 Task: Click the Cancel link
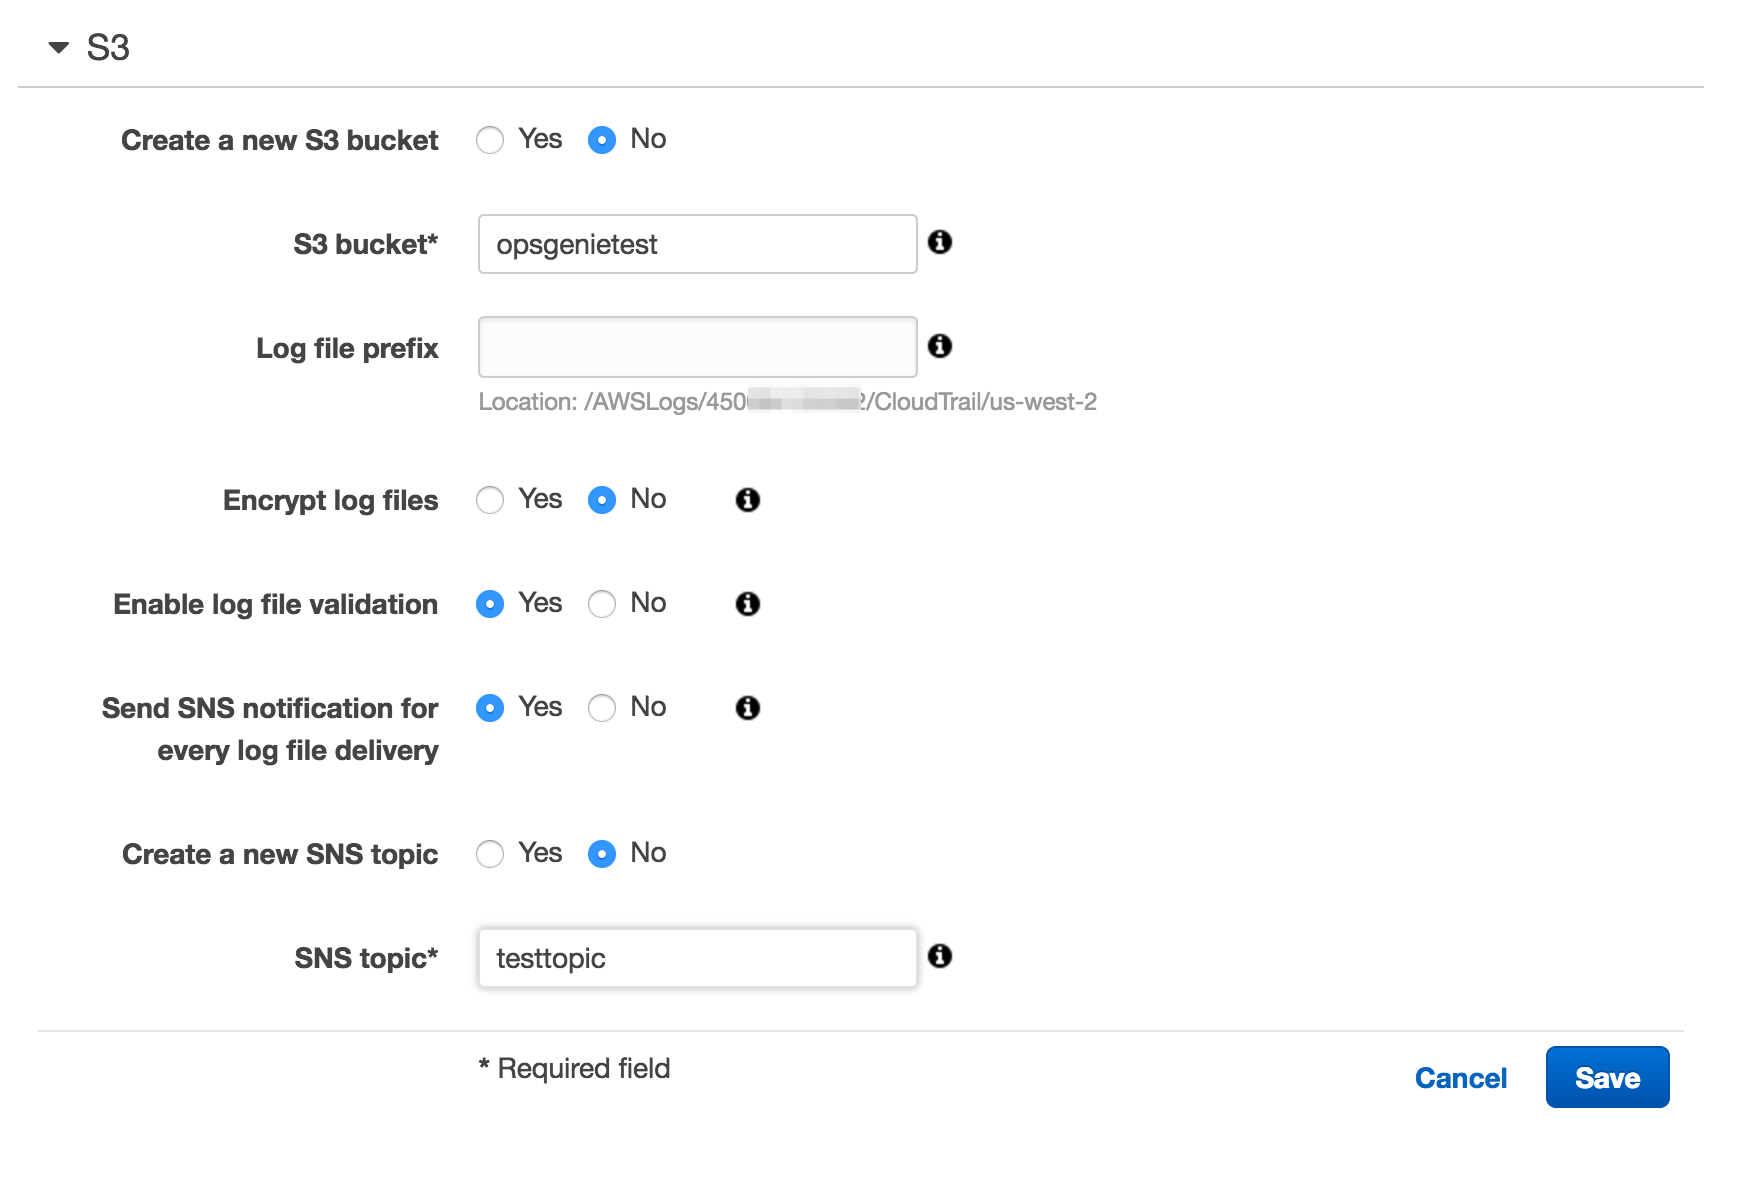point(1460,1078)
